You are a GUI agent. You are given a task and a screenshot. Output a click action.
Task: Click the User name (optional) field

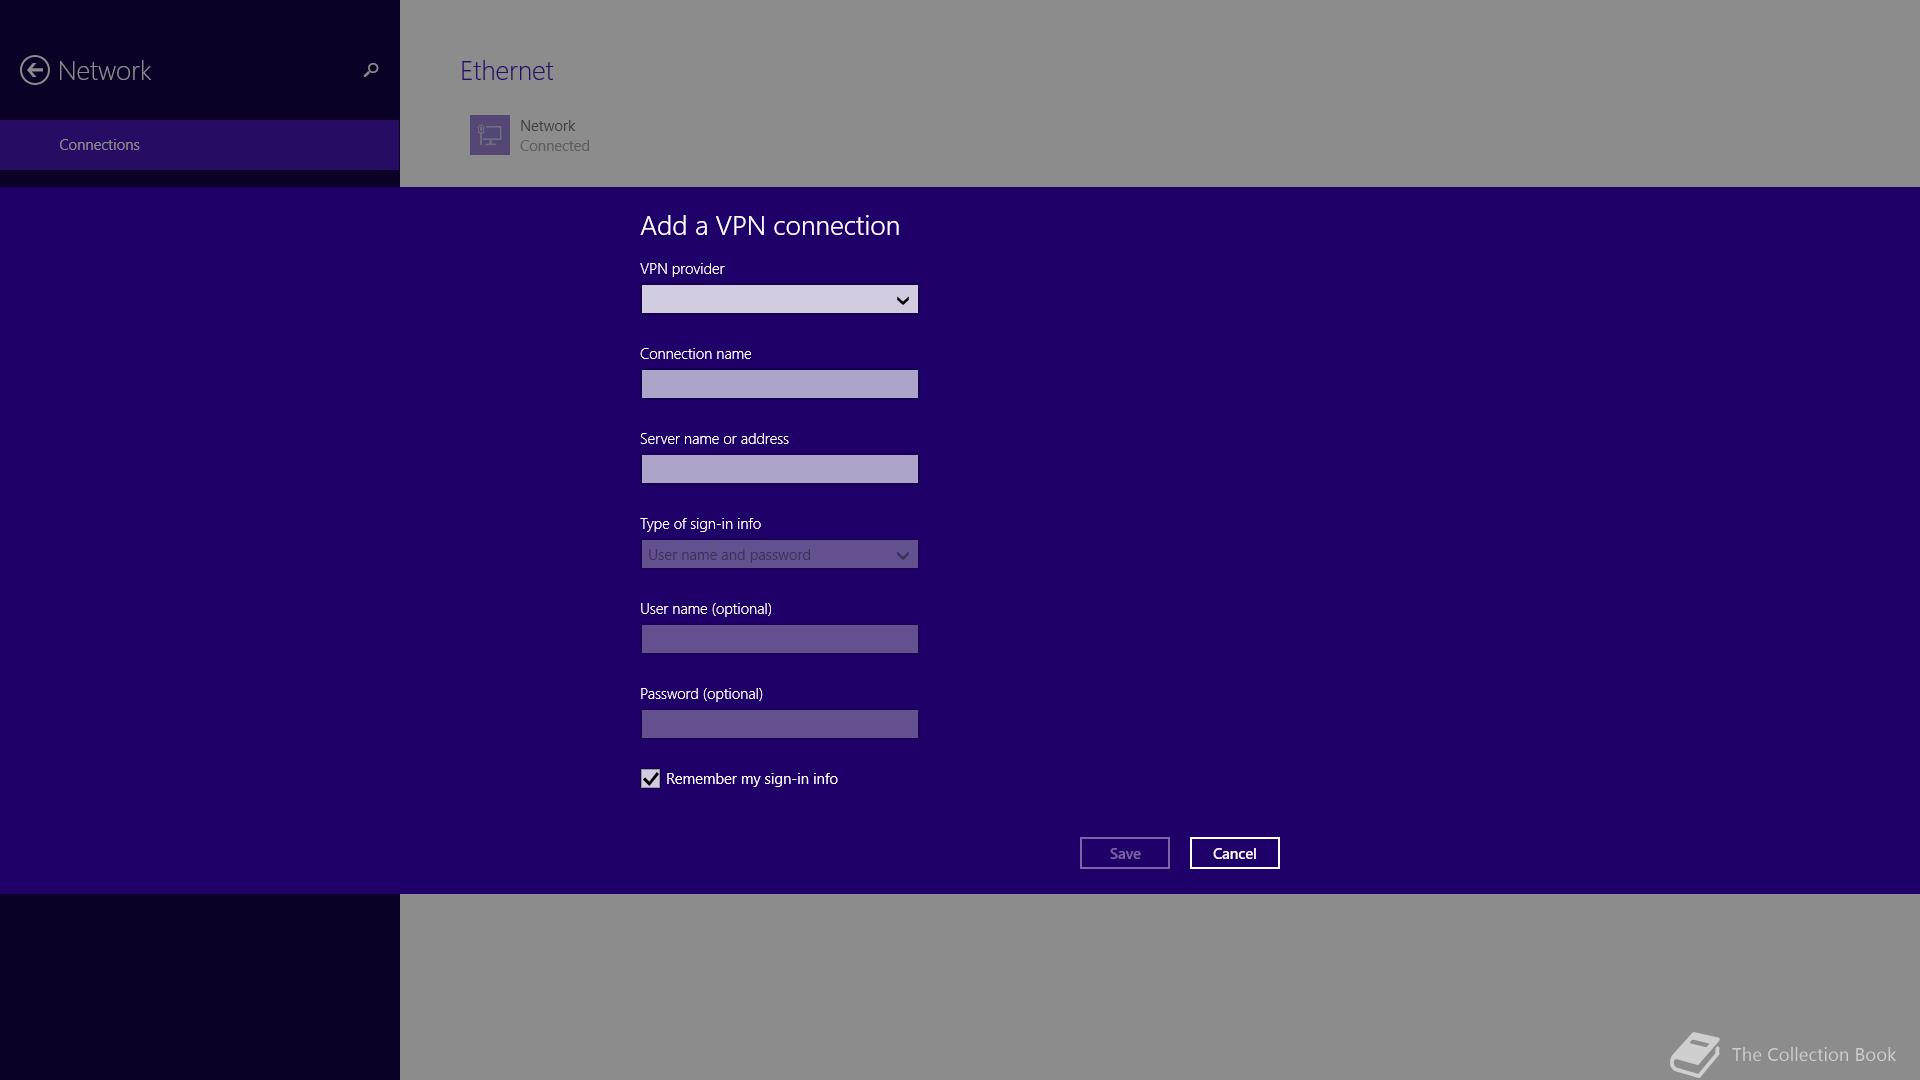pyautogui.click(x=779, y=639)
